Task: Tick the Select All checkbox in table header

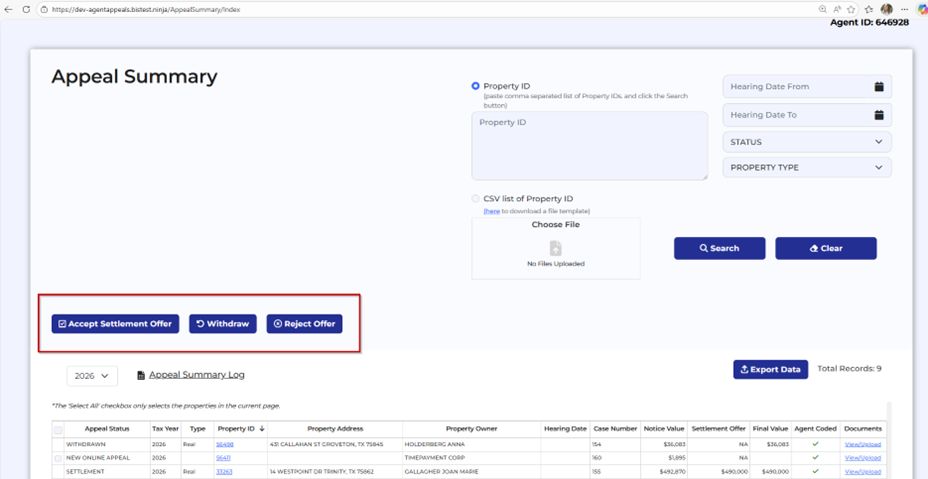Action: 59,429
